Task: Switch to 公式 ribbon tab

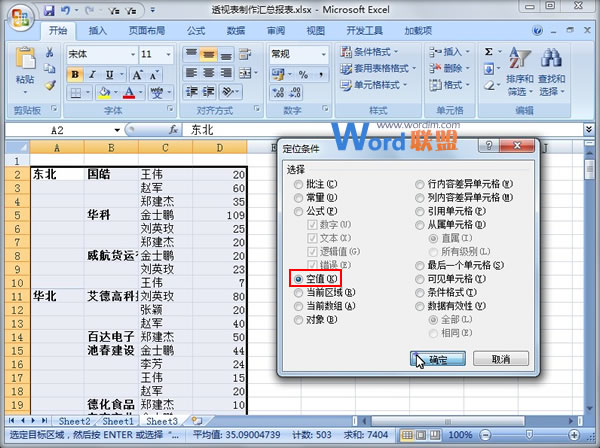Action: pos(196,31)
